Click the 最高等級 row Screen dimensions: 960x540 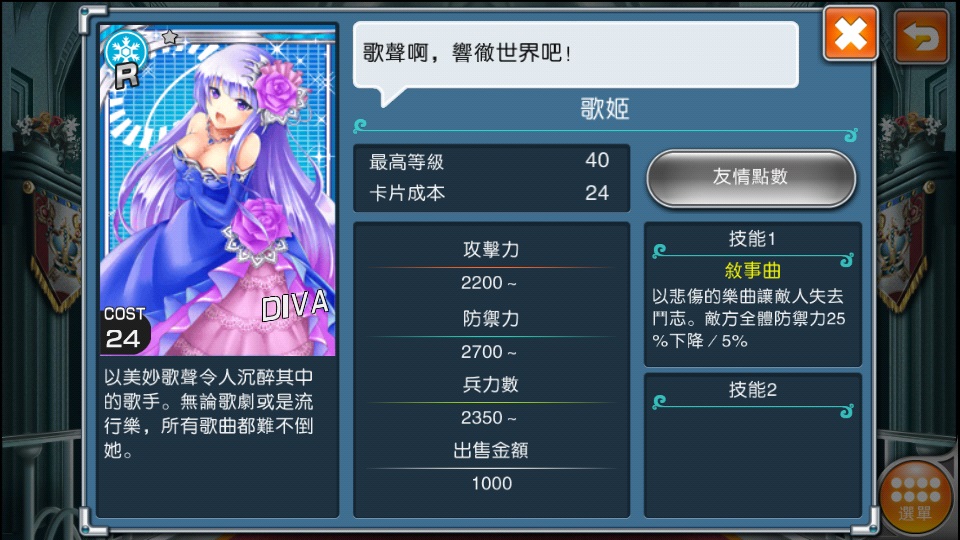(x=491, y=162)
